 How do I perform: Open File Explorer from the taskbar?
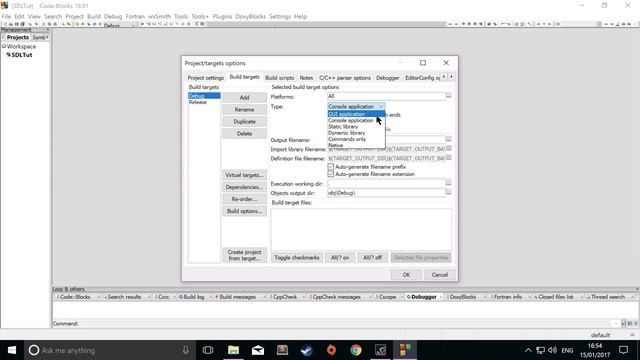point(233,350)
